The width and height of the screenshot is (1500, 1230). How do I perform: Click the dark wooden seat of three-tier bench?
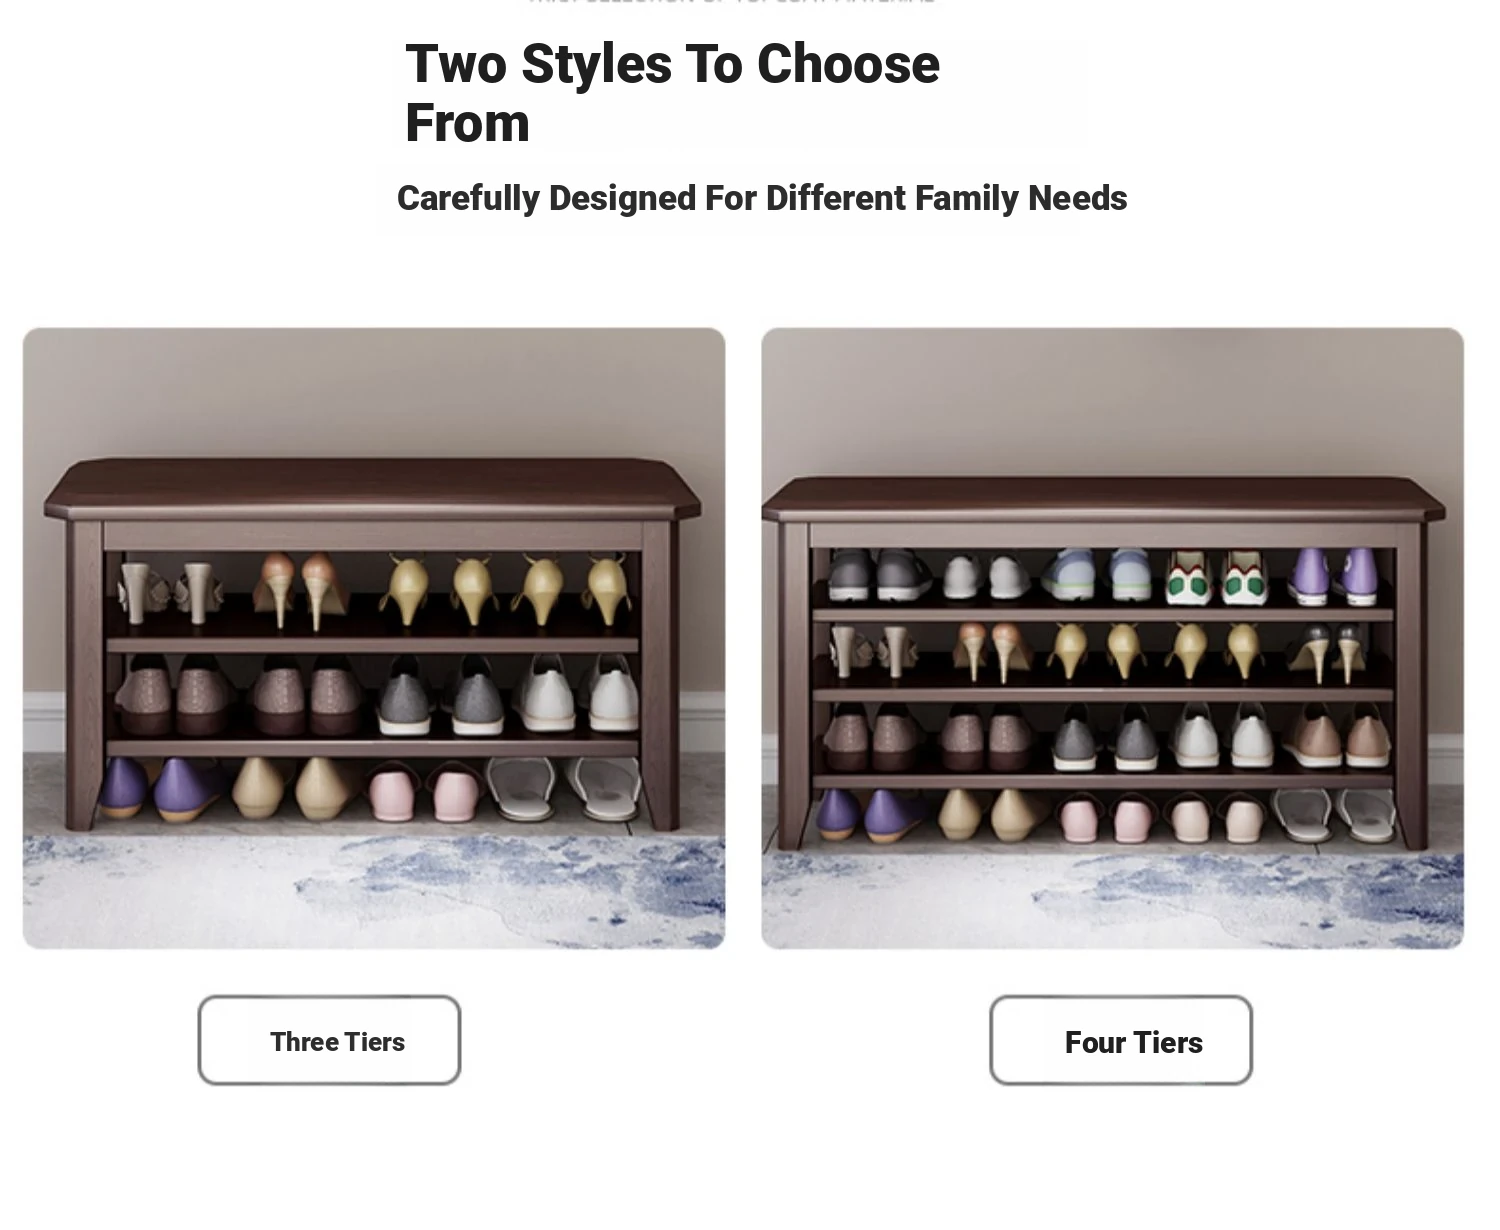click(373, 488)
